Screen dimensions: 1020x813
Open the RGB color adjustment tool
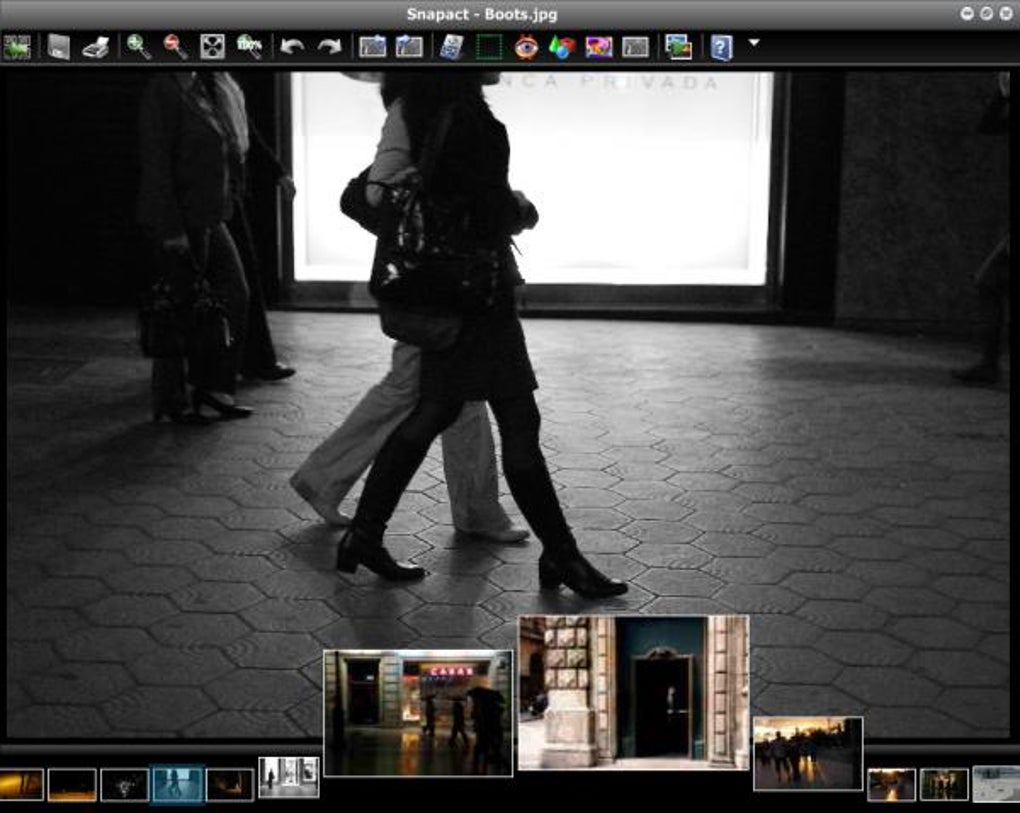tap(562, 47)
